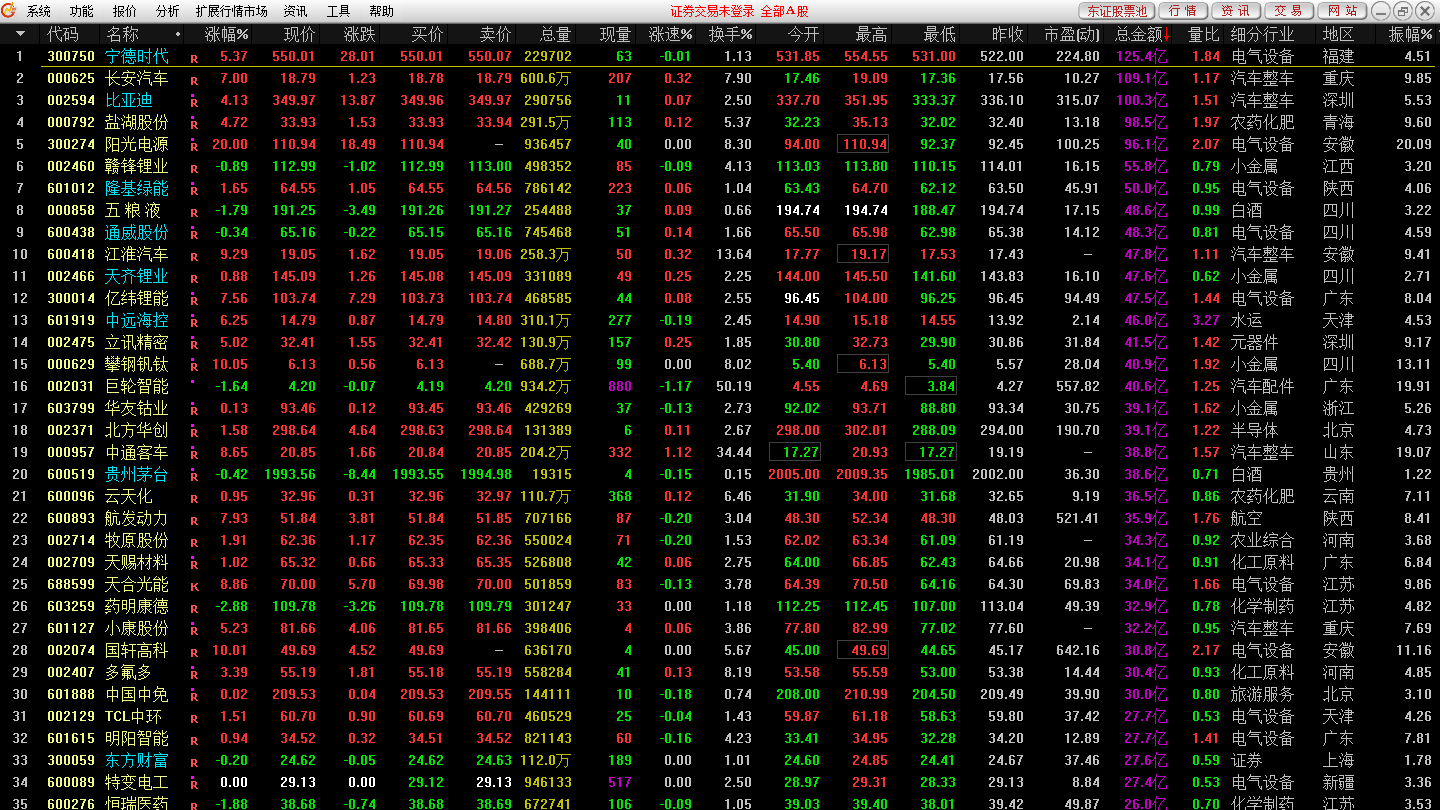Viewport: 1440px width, 810px height.
Task: Select the 长安汽车 stock name
Action: tap(137, 79)
